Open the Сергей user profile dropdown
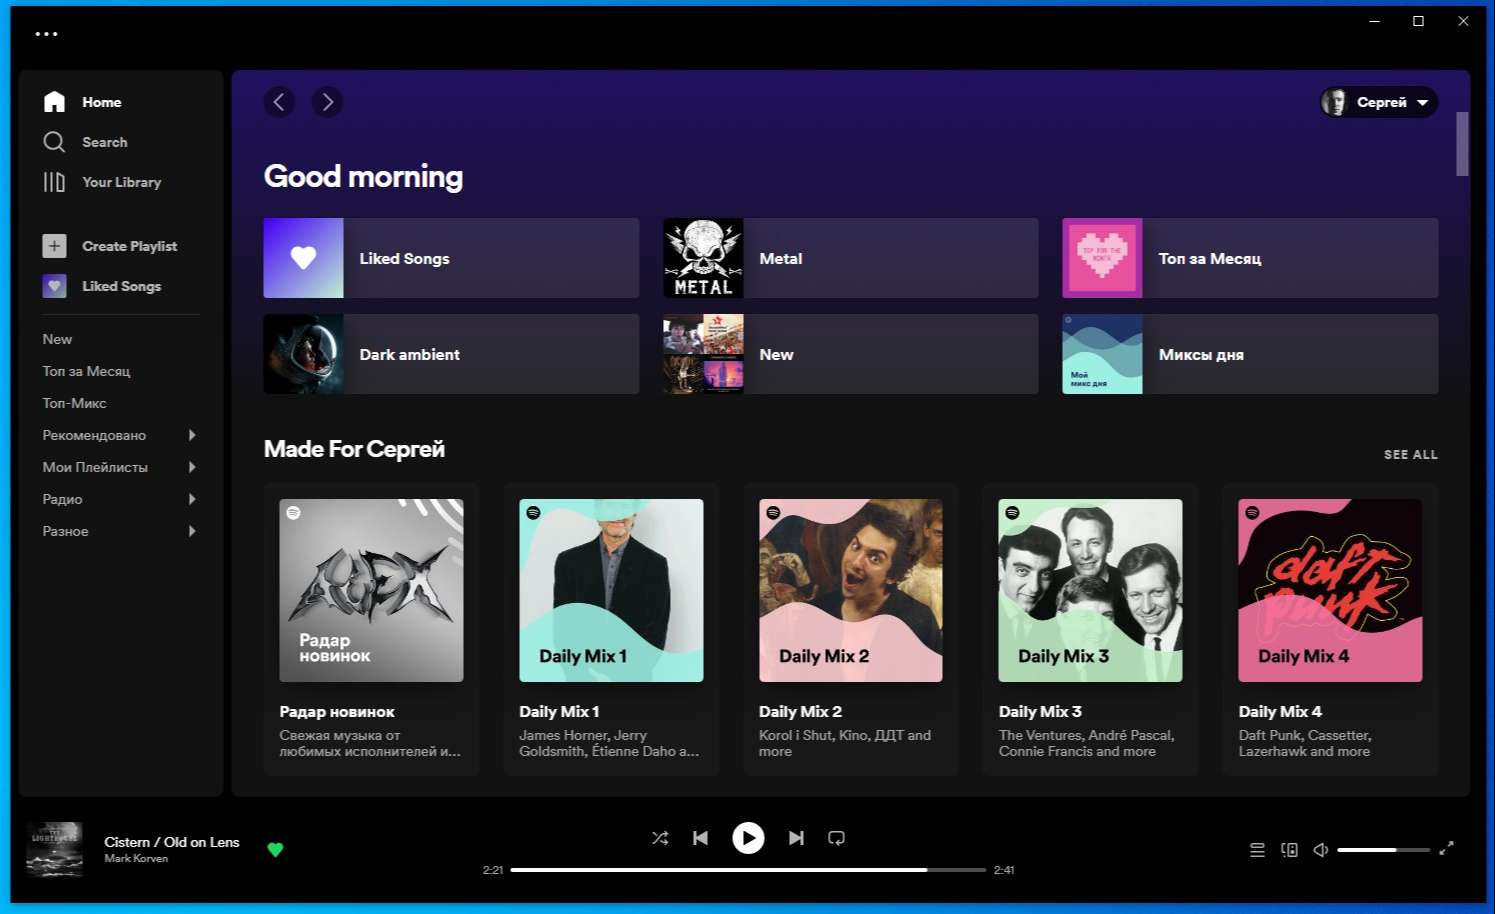The height and width of the screenshot is (914, 1495). pos(1379,102)
